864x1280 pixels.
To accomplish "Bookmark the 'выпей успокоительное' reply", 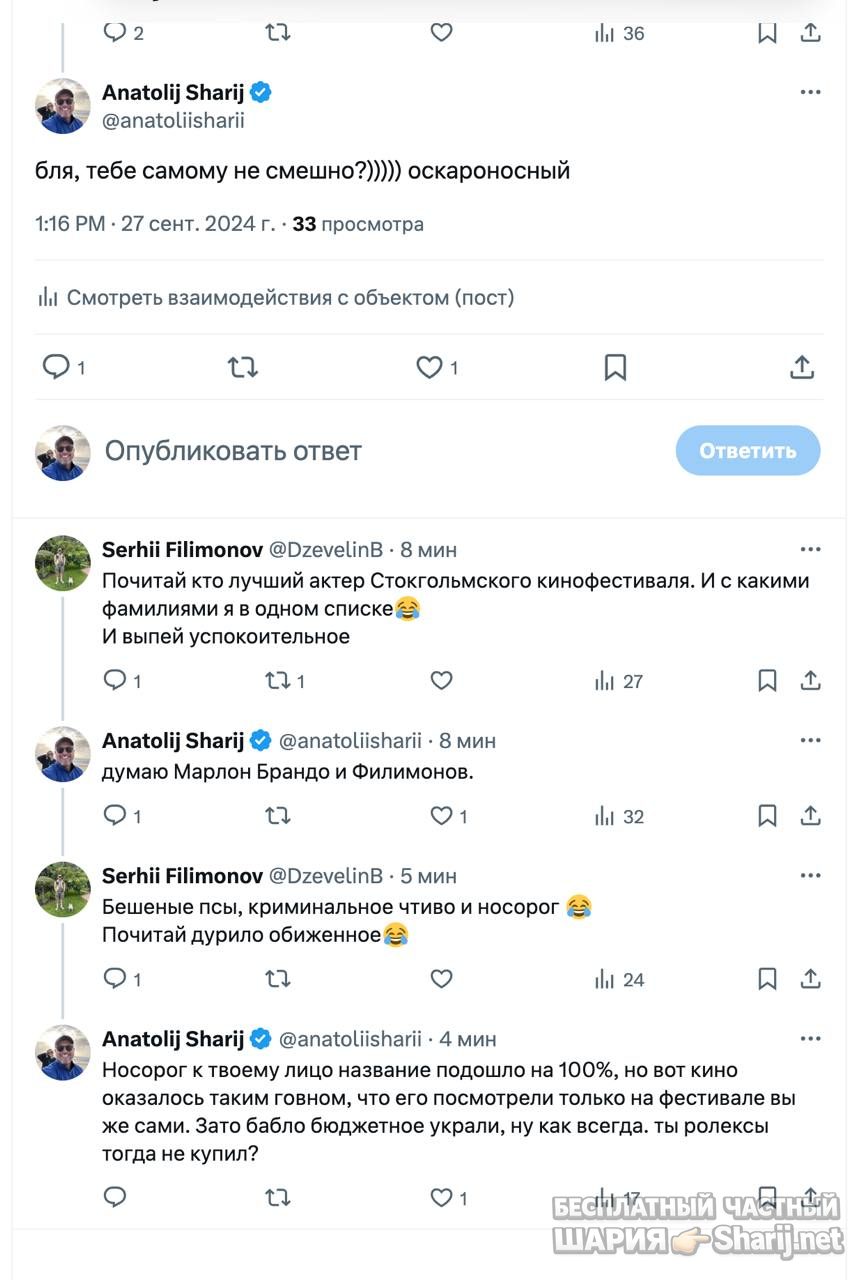I will [767, 681].
